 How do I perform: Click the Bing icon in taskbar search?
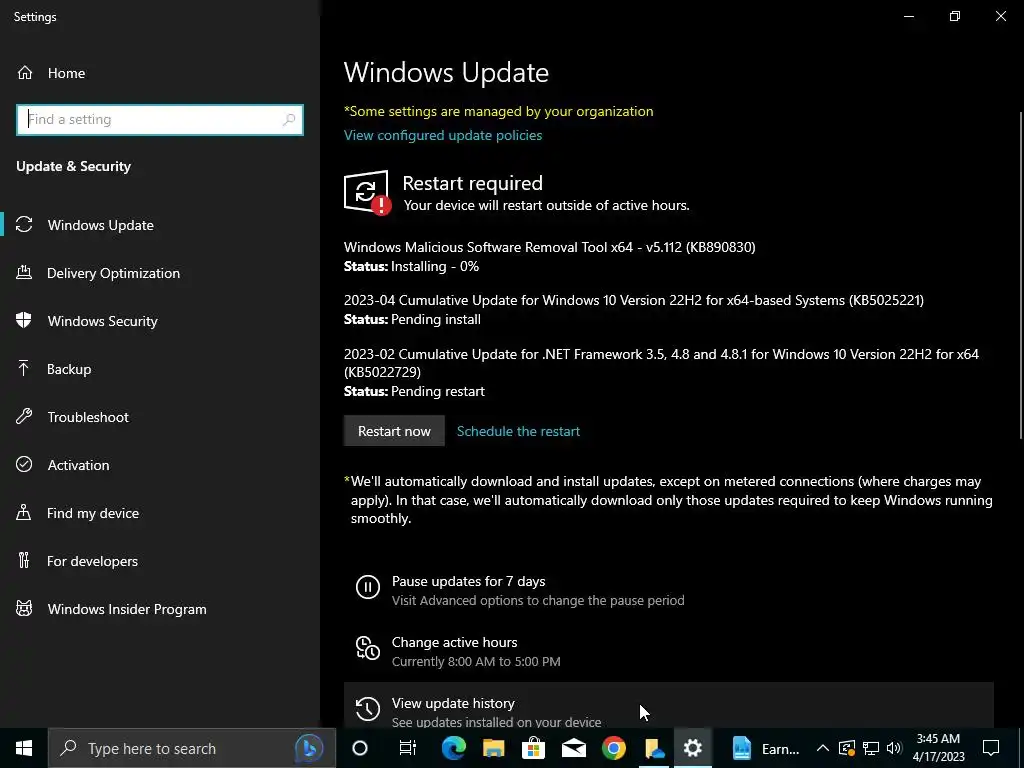point(309,748)
